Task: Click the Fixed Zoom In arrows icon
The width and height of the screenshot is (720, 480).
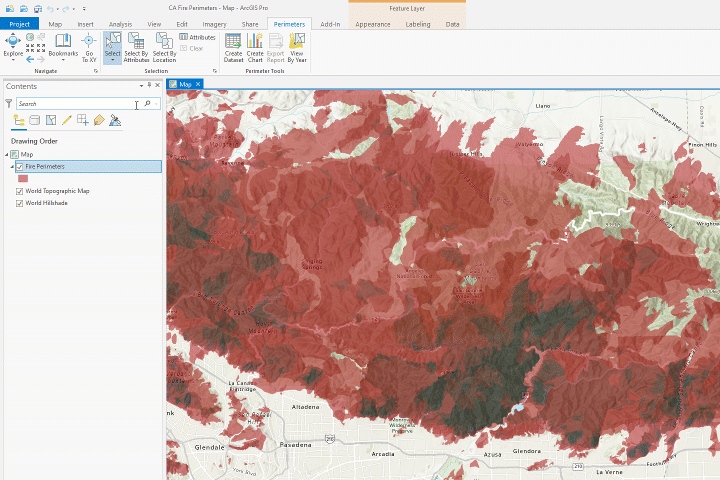Action: click(x=30, y=48)
